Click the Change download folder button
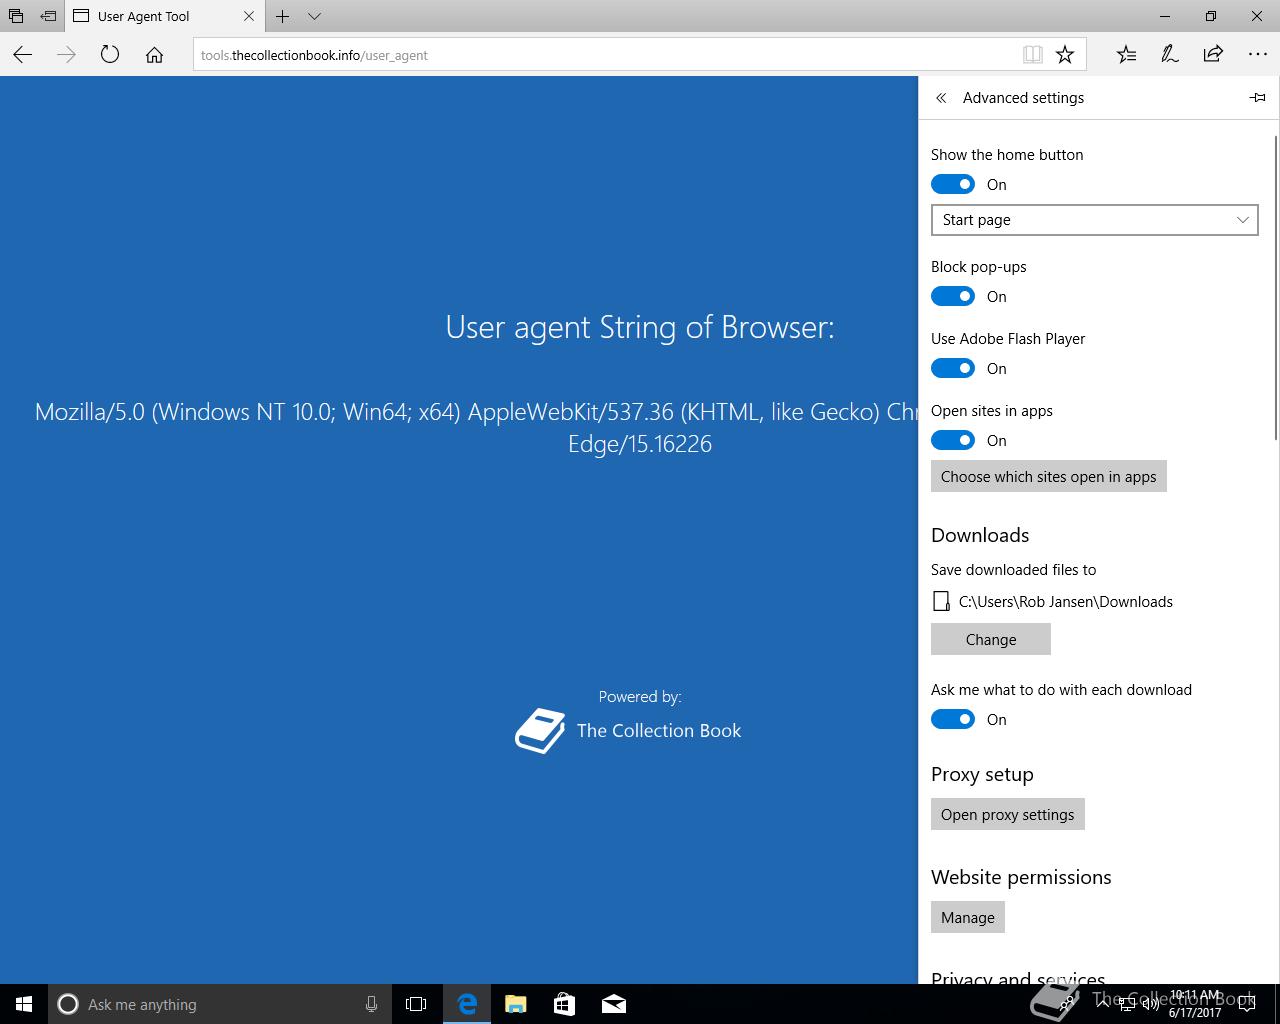The width and height of the screenshot is (1280, 1024). click(990, 639)
